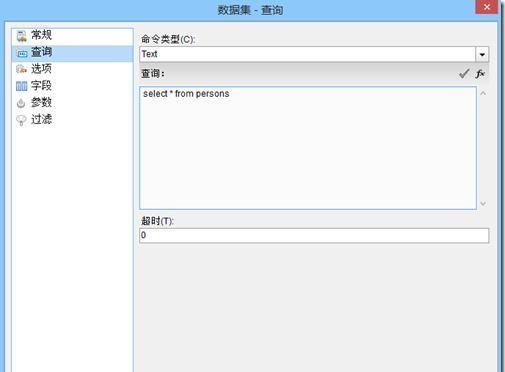This screenshot has width=505, height=372.
Task: Expand the 命令类型 dropdown arrow
Action: [482, 54]
